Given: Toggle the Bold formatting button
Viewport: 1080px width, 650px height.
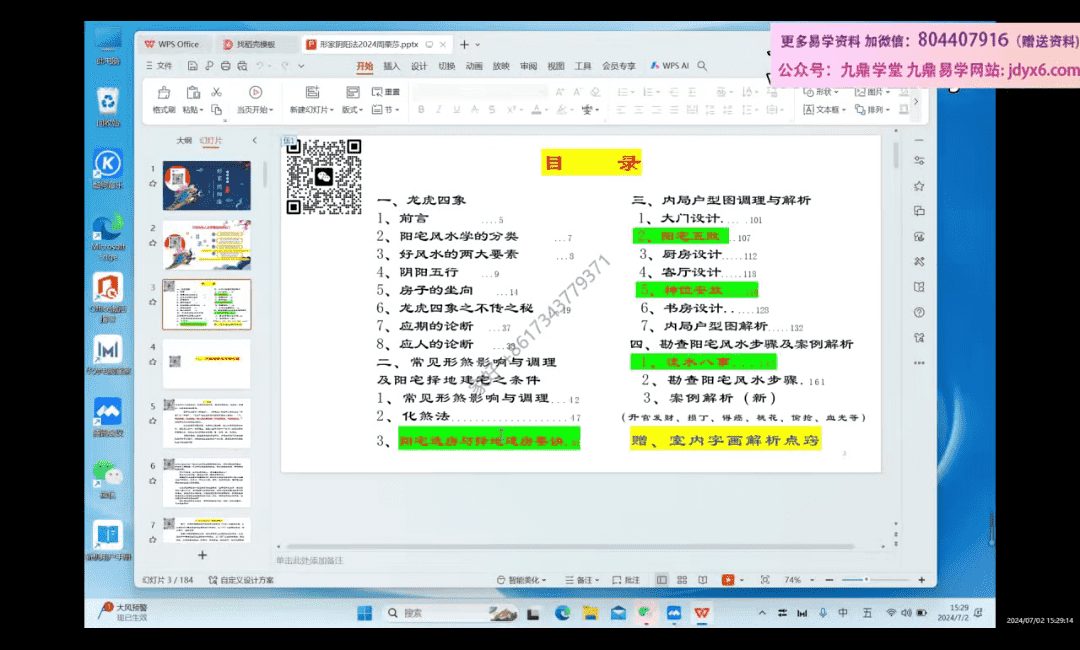Looking at the screenshot, I should pos(422,110).
